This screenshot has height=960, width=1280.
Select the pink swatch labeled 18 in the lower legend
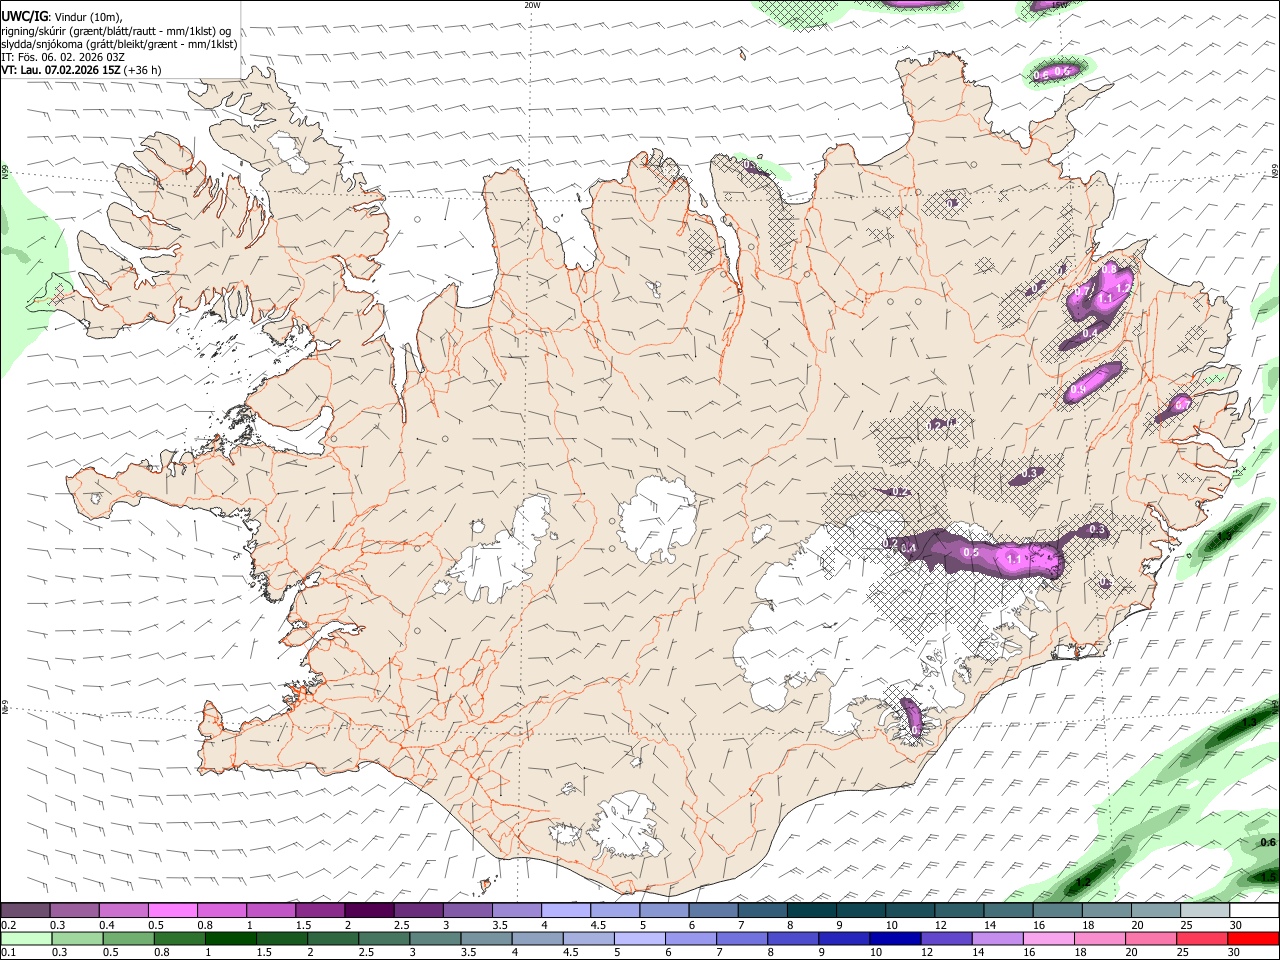point(1100,938)
